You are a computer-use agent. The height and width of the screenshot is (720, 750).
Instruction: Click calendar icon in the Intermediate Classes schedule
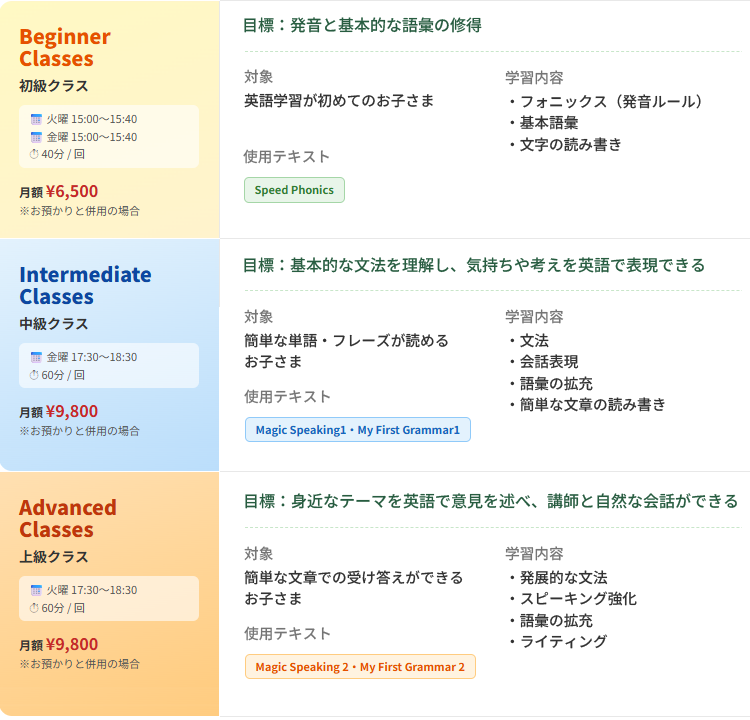pyautogui.click(x=36, y=357)
